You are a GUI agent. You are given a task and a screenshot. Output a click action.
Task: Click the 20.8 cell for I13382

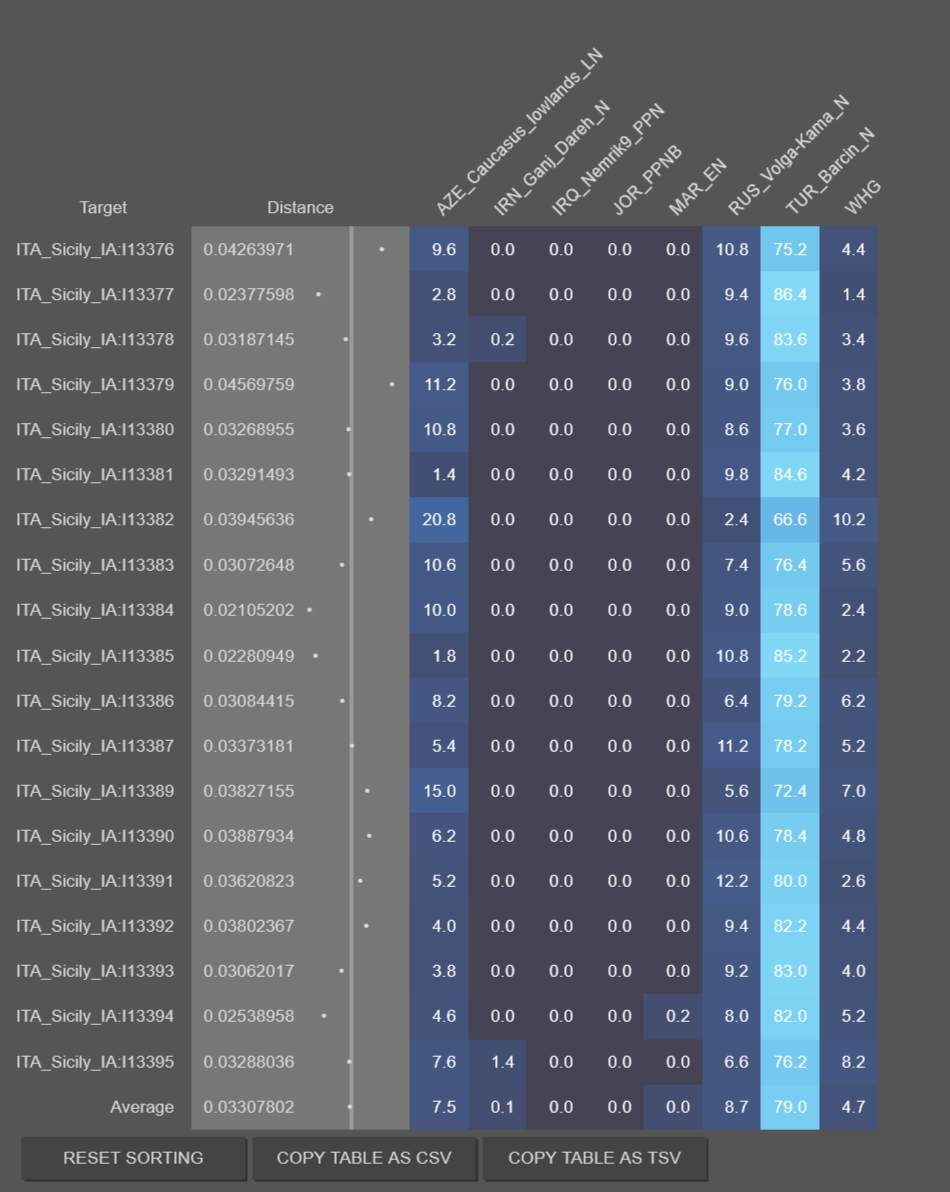click(439, 520)
